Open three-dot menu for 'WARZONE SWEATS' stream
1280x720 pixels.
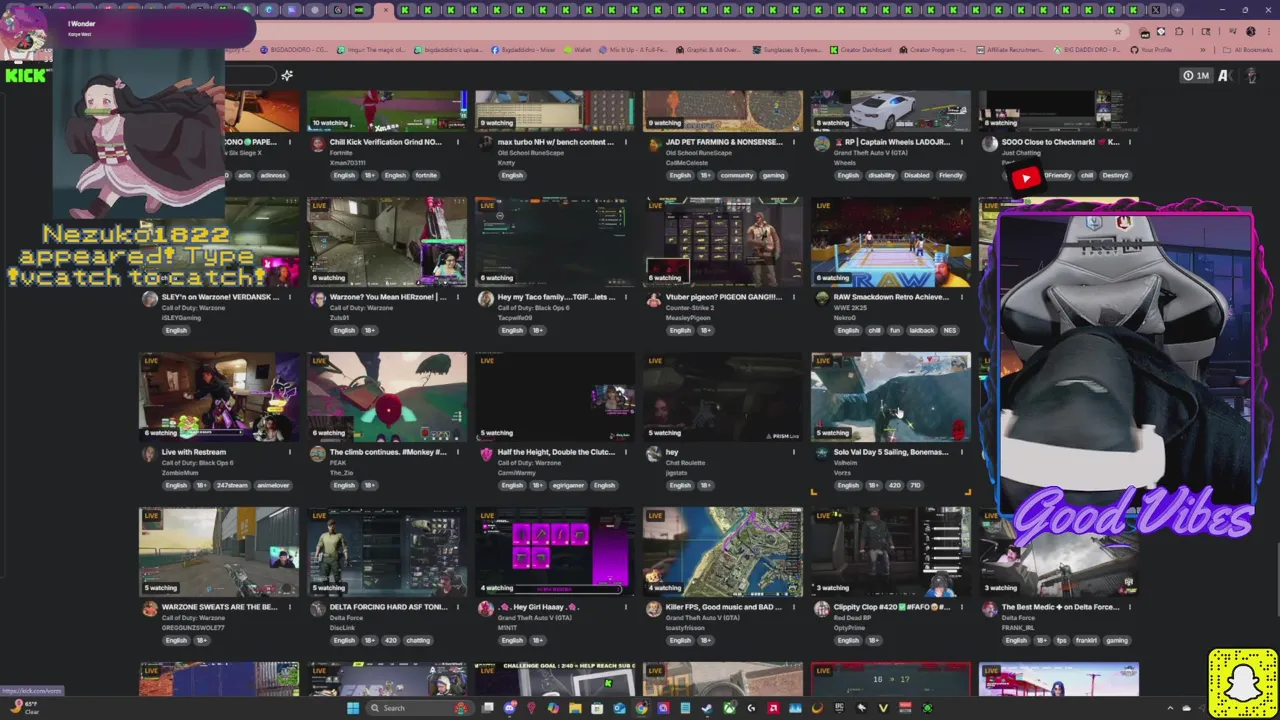point(290,607)
